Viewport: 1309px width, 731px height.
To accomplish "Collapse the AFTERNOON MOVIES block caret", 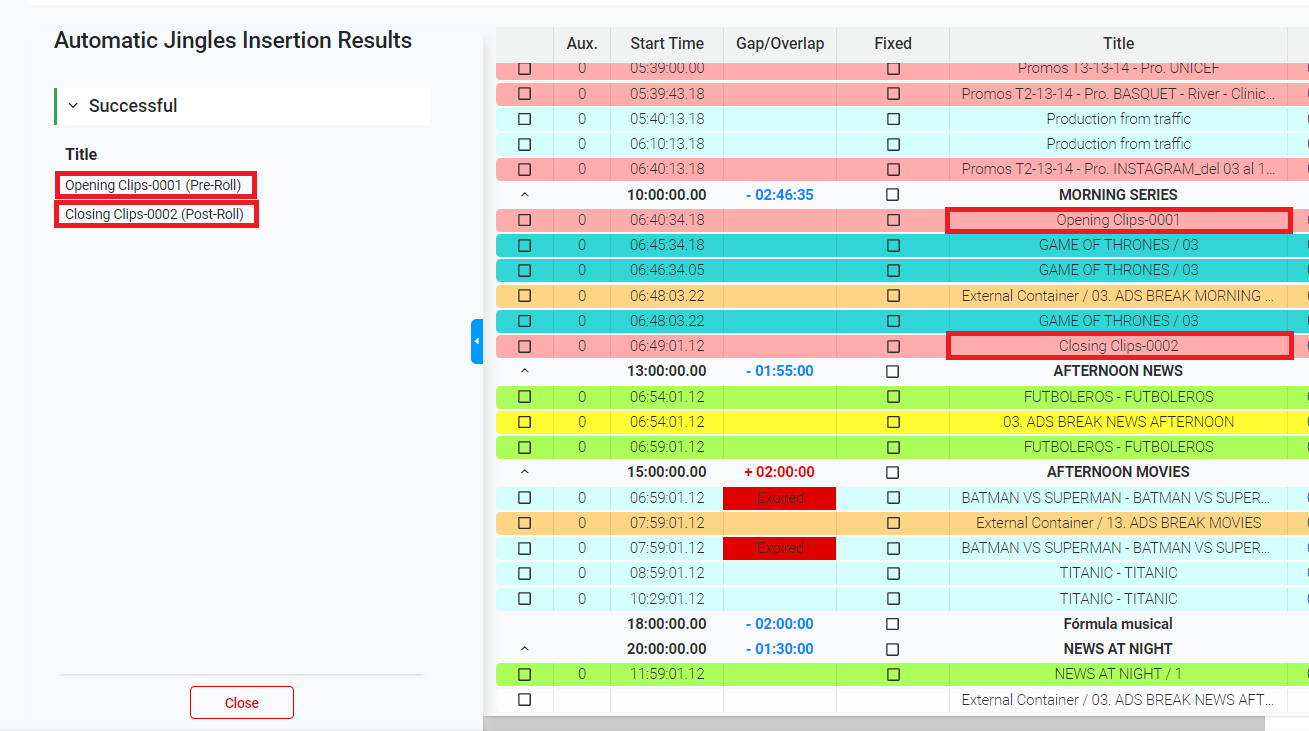I will coord(525,472).
